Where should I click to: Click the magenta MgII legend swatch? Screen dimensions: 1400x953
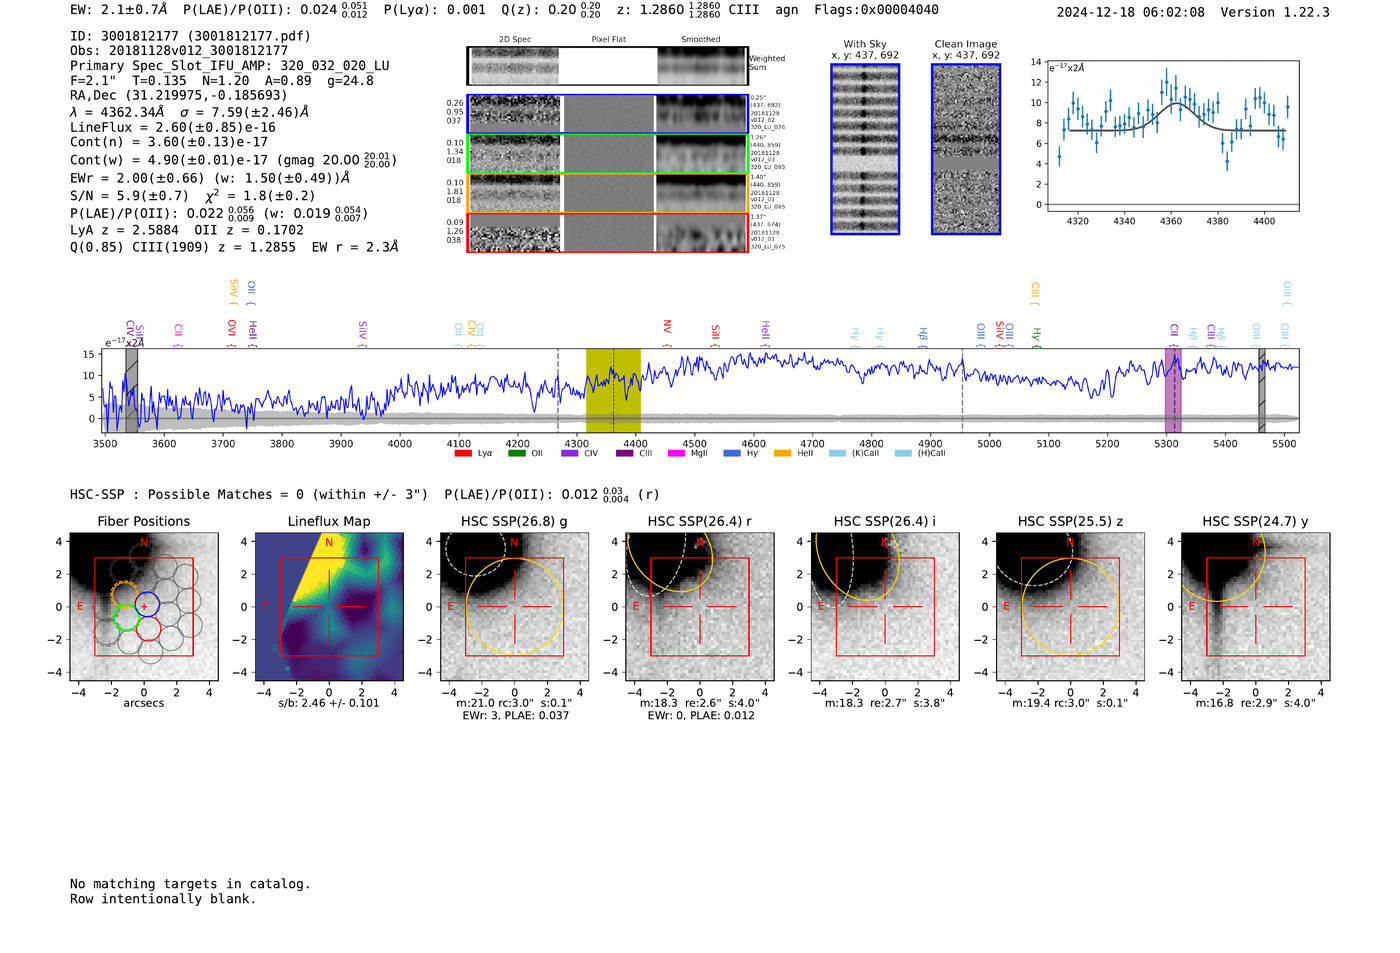(676, 454)
